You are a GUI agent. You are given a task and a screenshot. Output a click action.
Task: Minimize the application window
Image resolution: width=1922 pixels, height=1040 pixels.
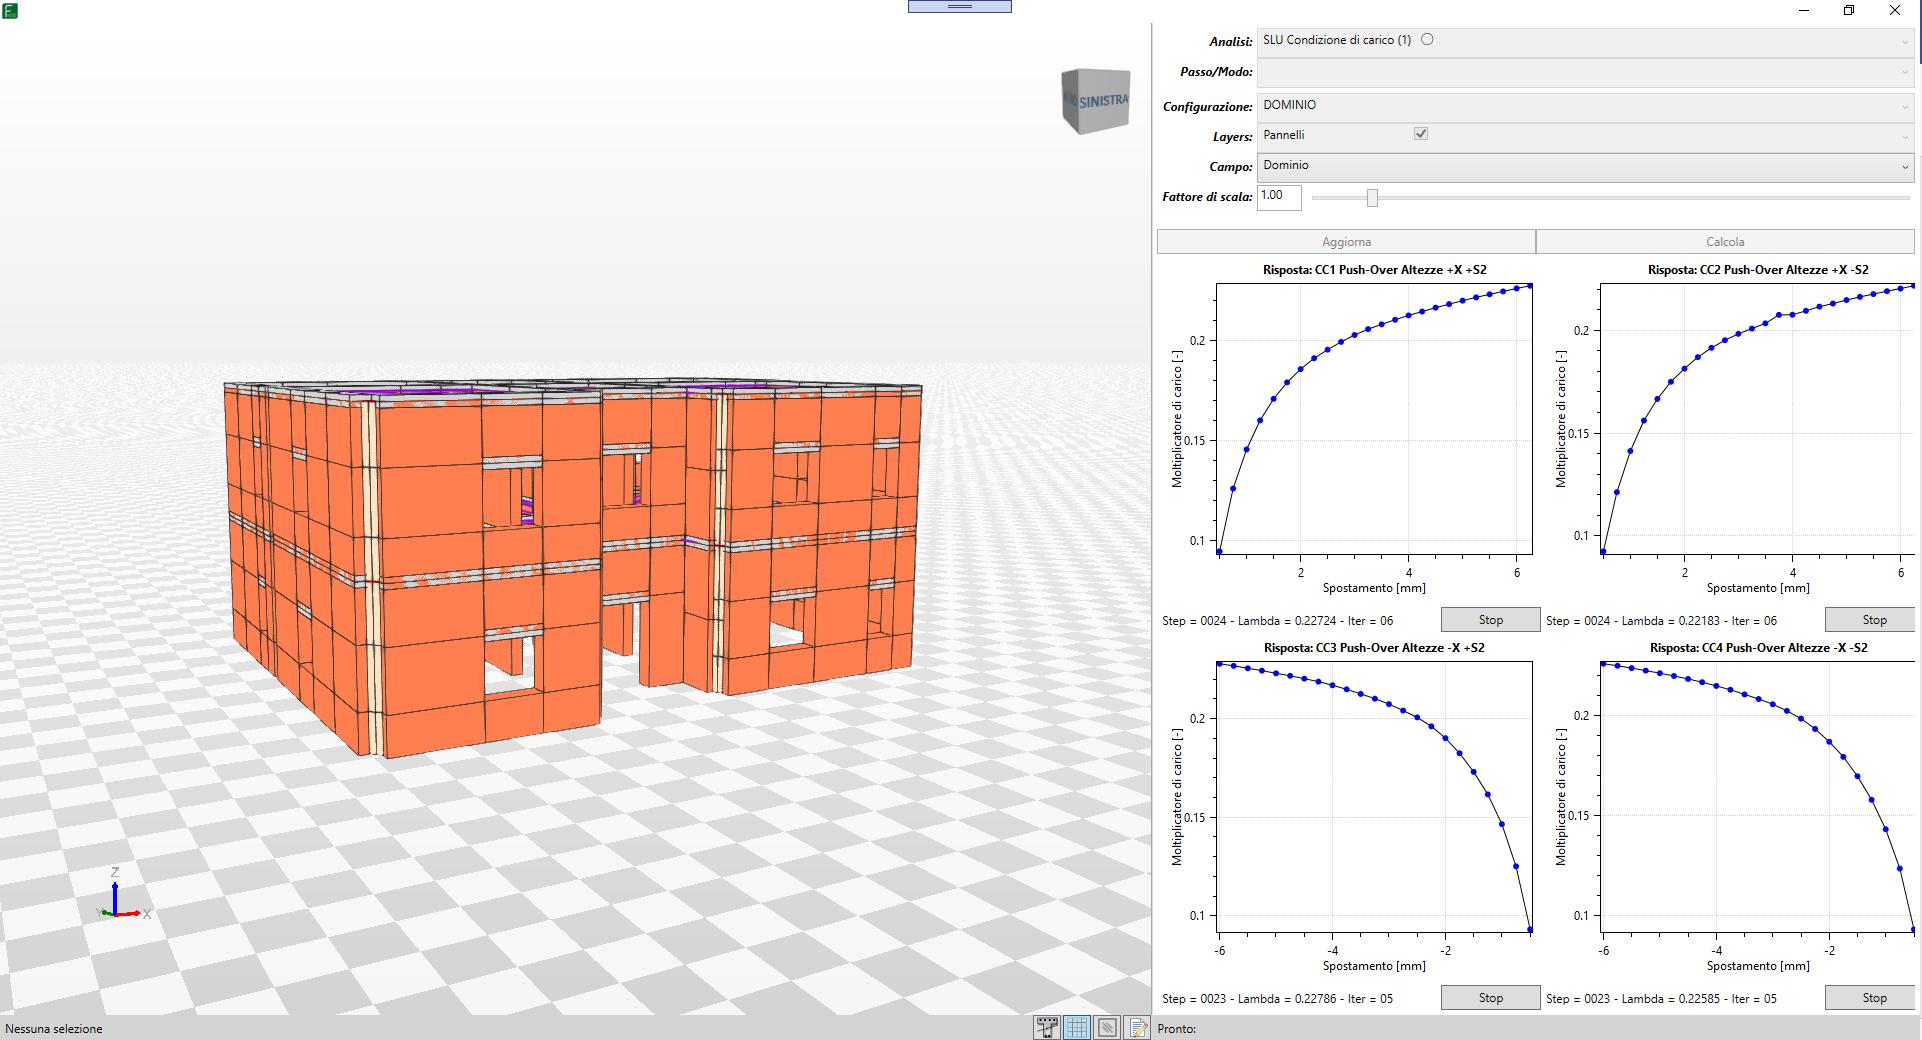pyautogui.click(x=1804, y=10)
